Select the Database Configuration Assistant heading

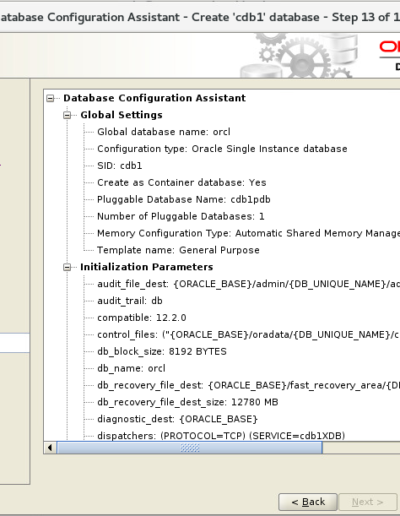(154, 98)
